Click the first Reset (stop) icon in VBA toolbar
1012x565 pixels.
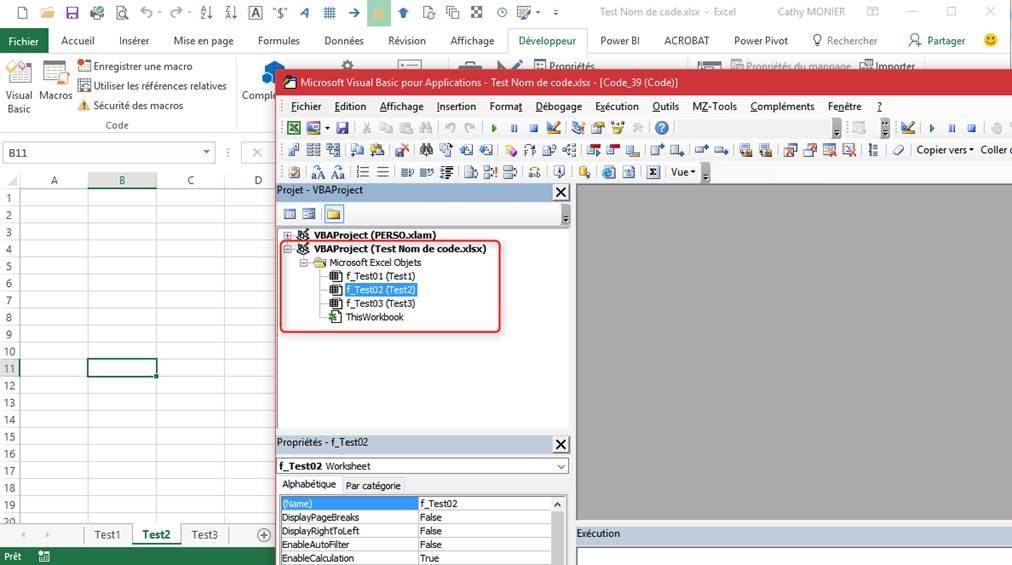click(533, 128)
